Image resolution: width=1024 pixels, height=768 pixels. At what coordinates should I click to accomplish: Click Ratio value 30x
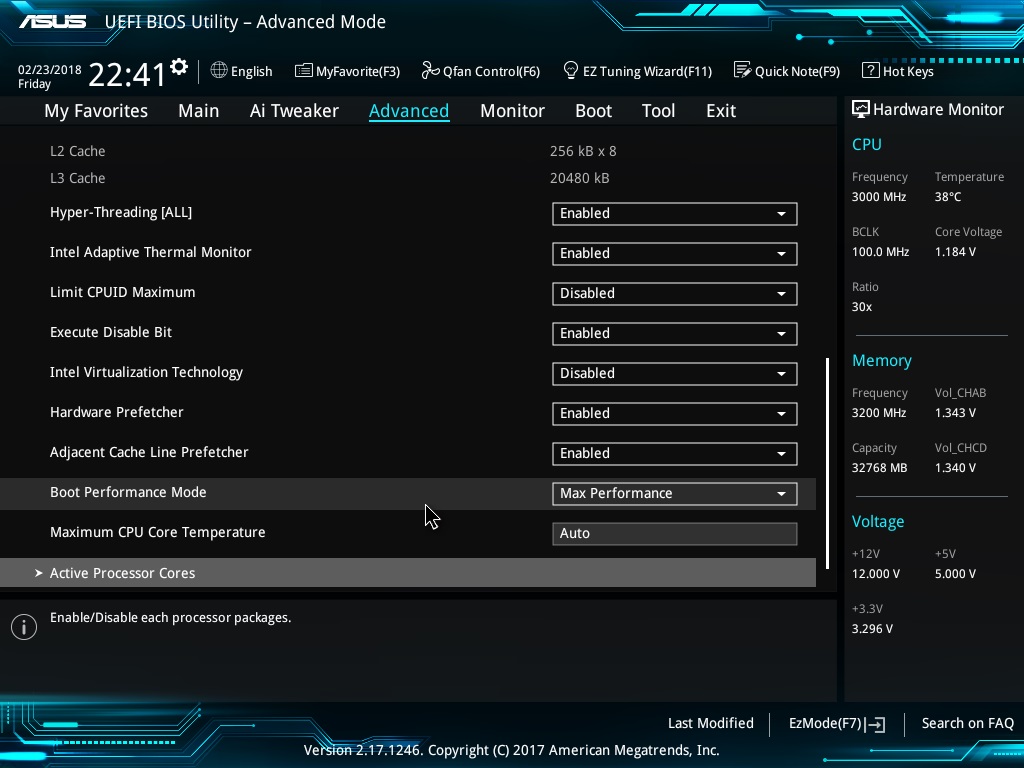pos(861,306)
